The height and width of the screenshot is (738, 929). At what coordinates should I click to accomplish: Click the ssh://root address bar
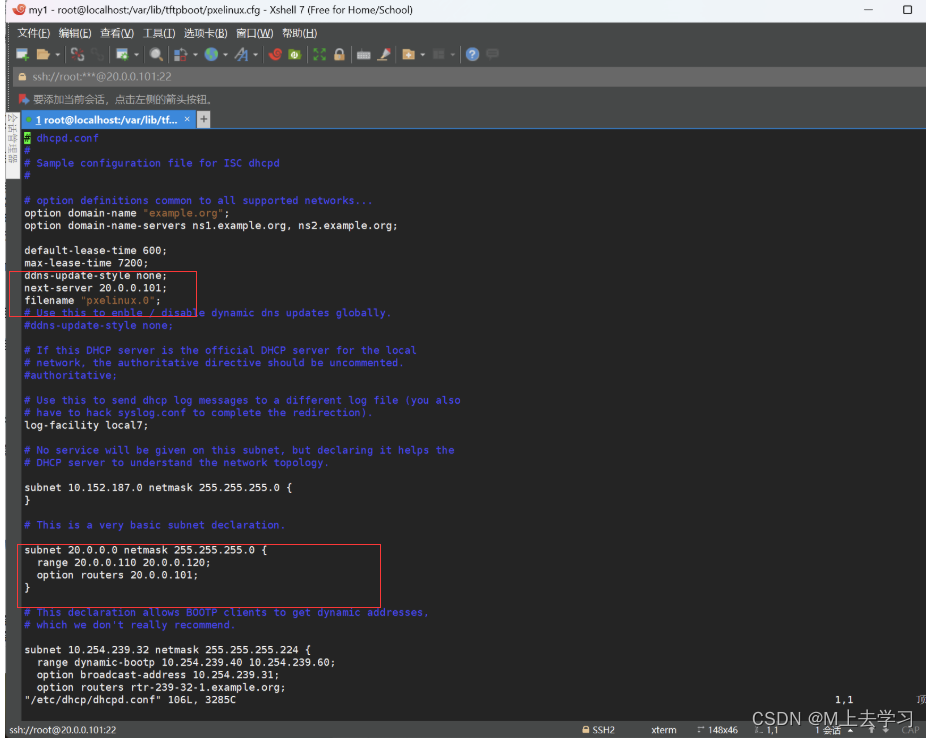[x=100, y=75]
